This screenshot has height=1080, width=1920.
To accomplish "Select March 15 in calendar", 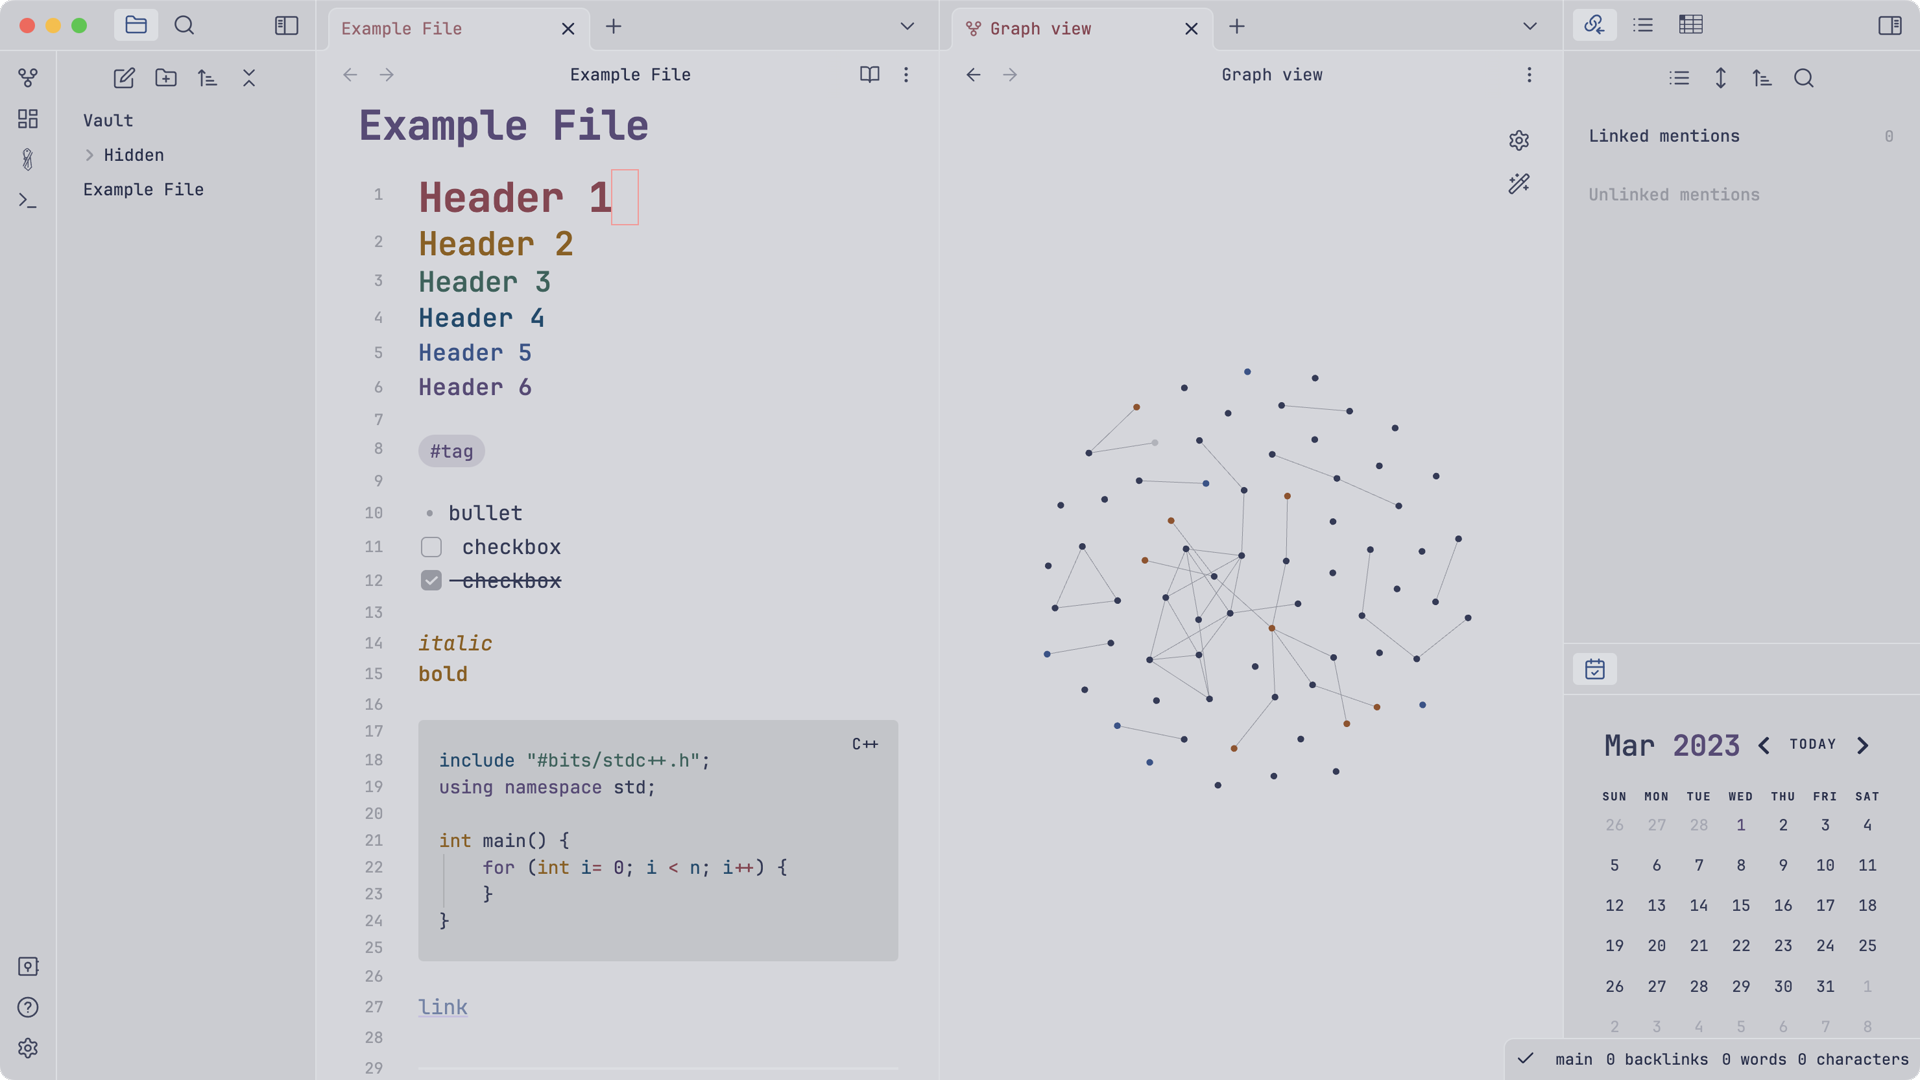I will pyautogui.click(x=1741, y=906).
